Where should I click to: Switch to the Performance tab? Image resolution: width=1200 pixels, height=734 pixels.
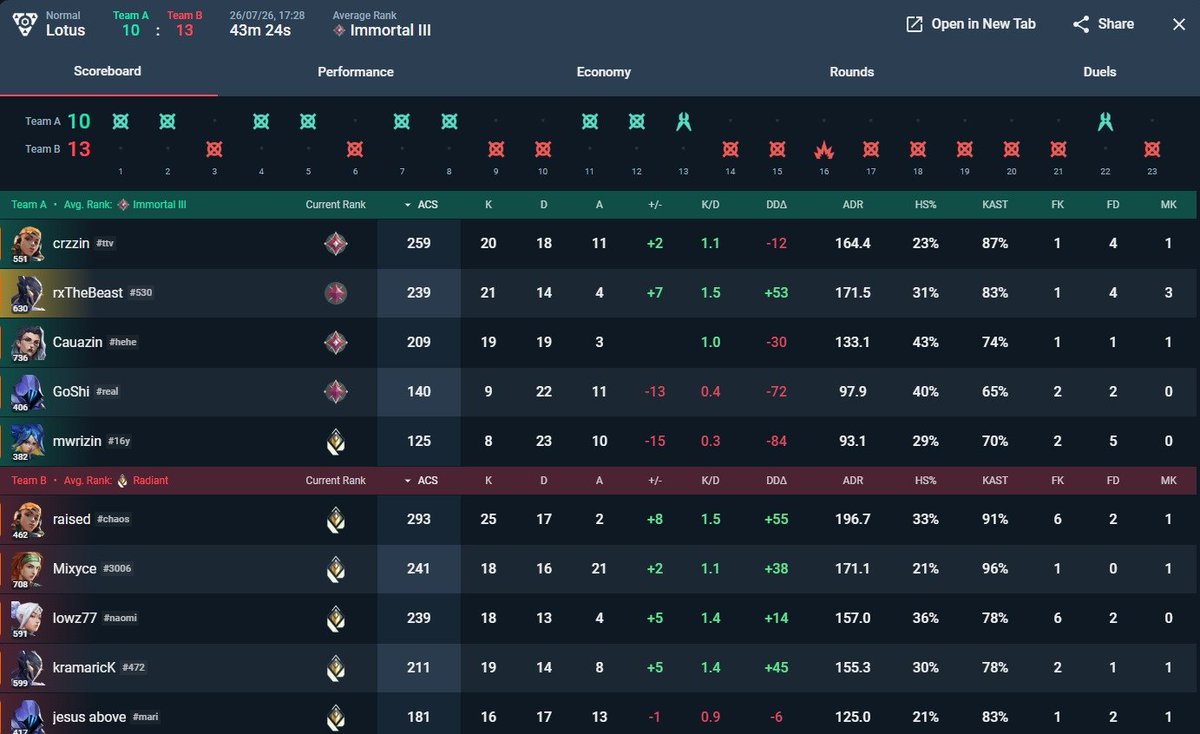click(x=355, y=72)
